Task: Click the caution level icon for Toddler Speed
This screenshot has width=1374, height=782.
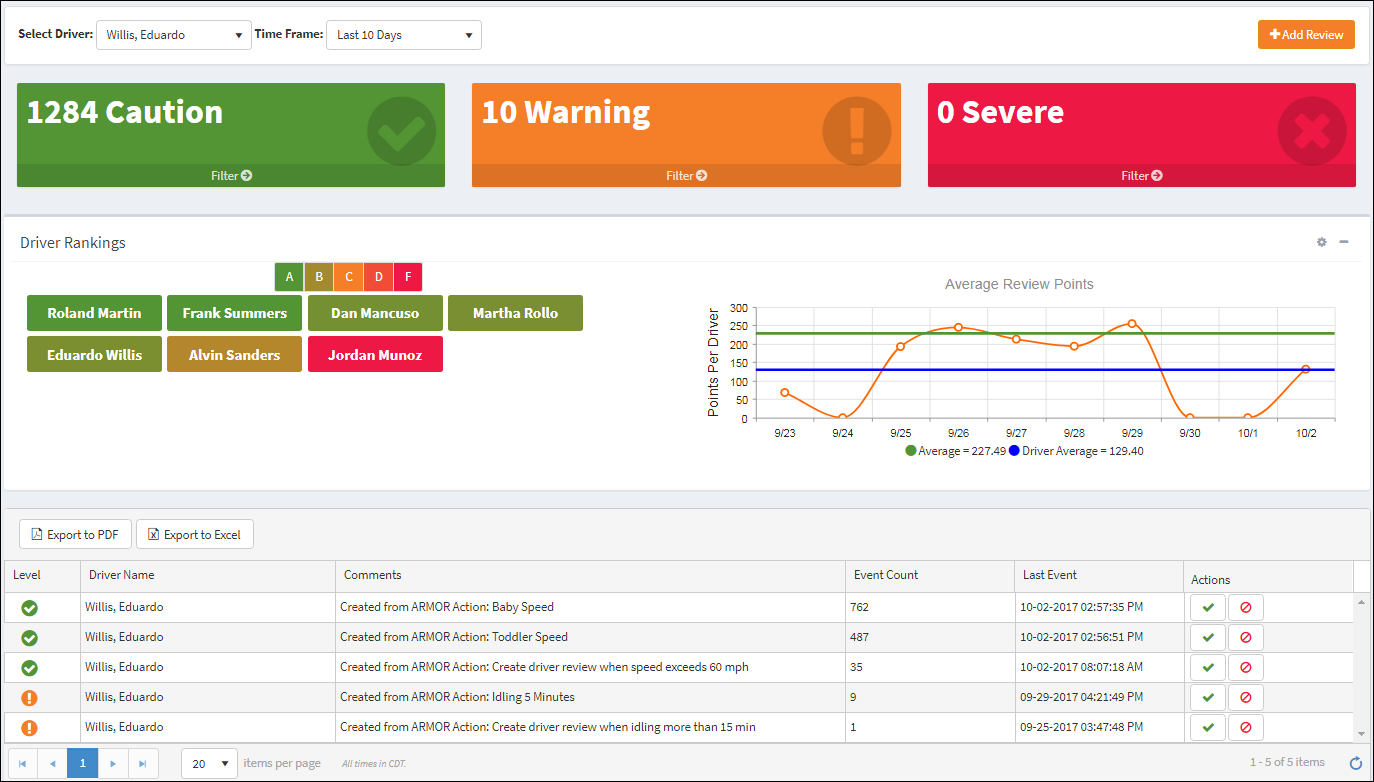Action: 30,637
